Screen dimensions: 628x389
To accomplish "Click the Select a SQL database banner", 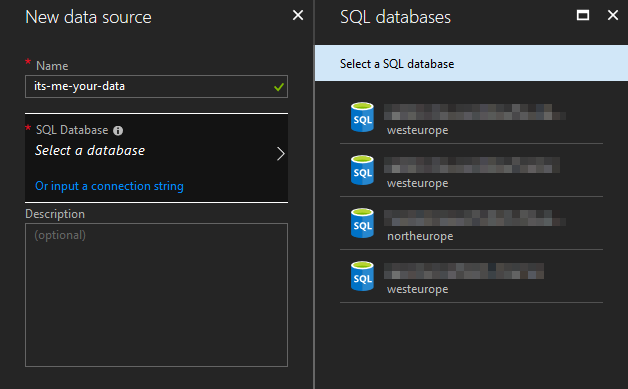I will tap(471, 63).
